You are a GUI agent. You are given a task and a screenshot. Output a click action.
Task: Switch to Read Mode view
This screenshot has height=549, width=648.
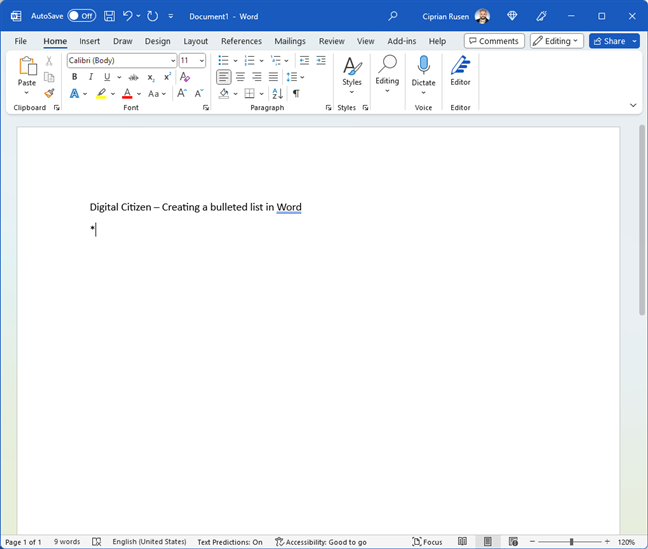pos(462,542)
